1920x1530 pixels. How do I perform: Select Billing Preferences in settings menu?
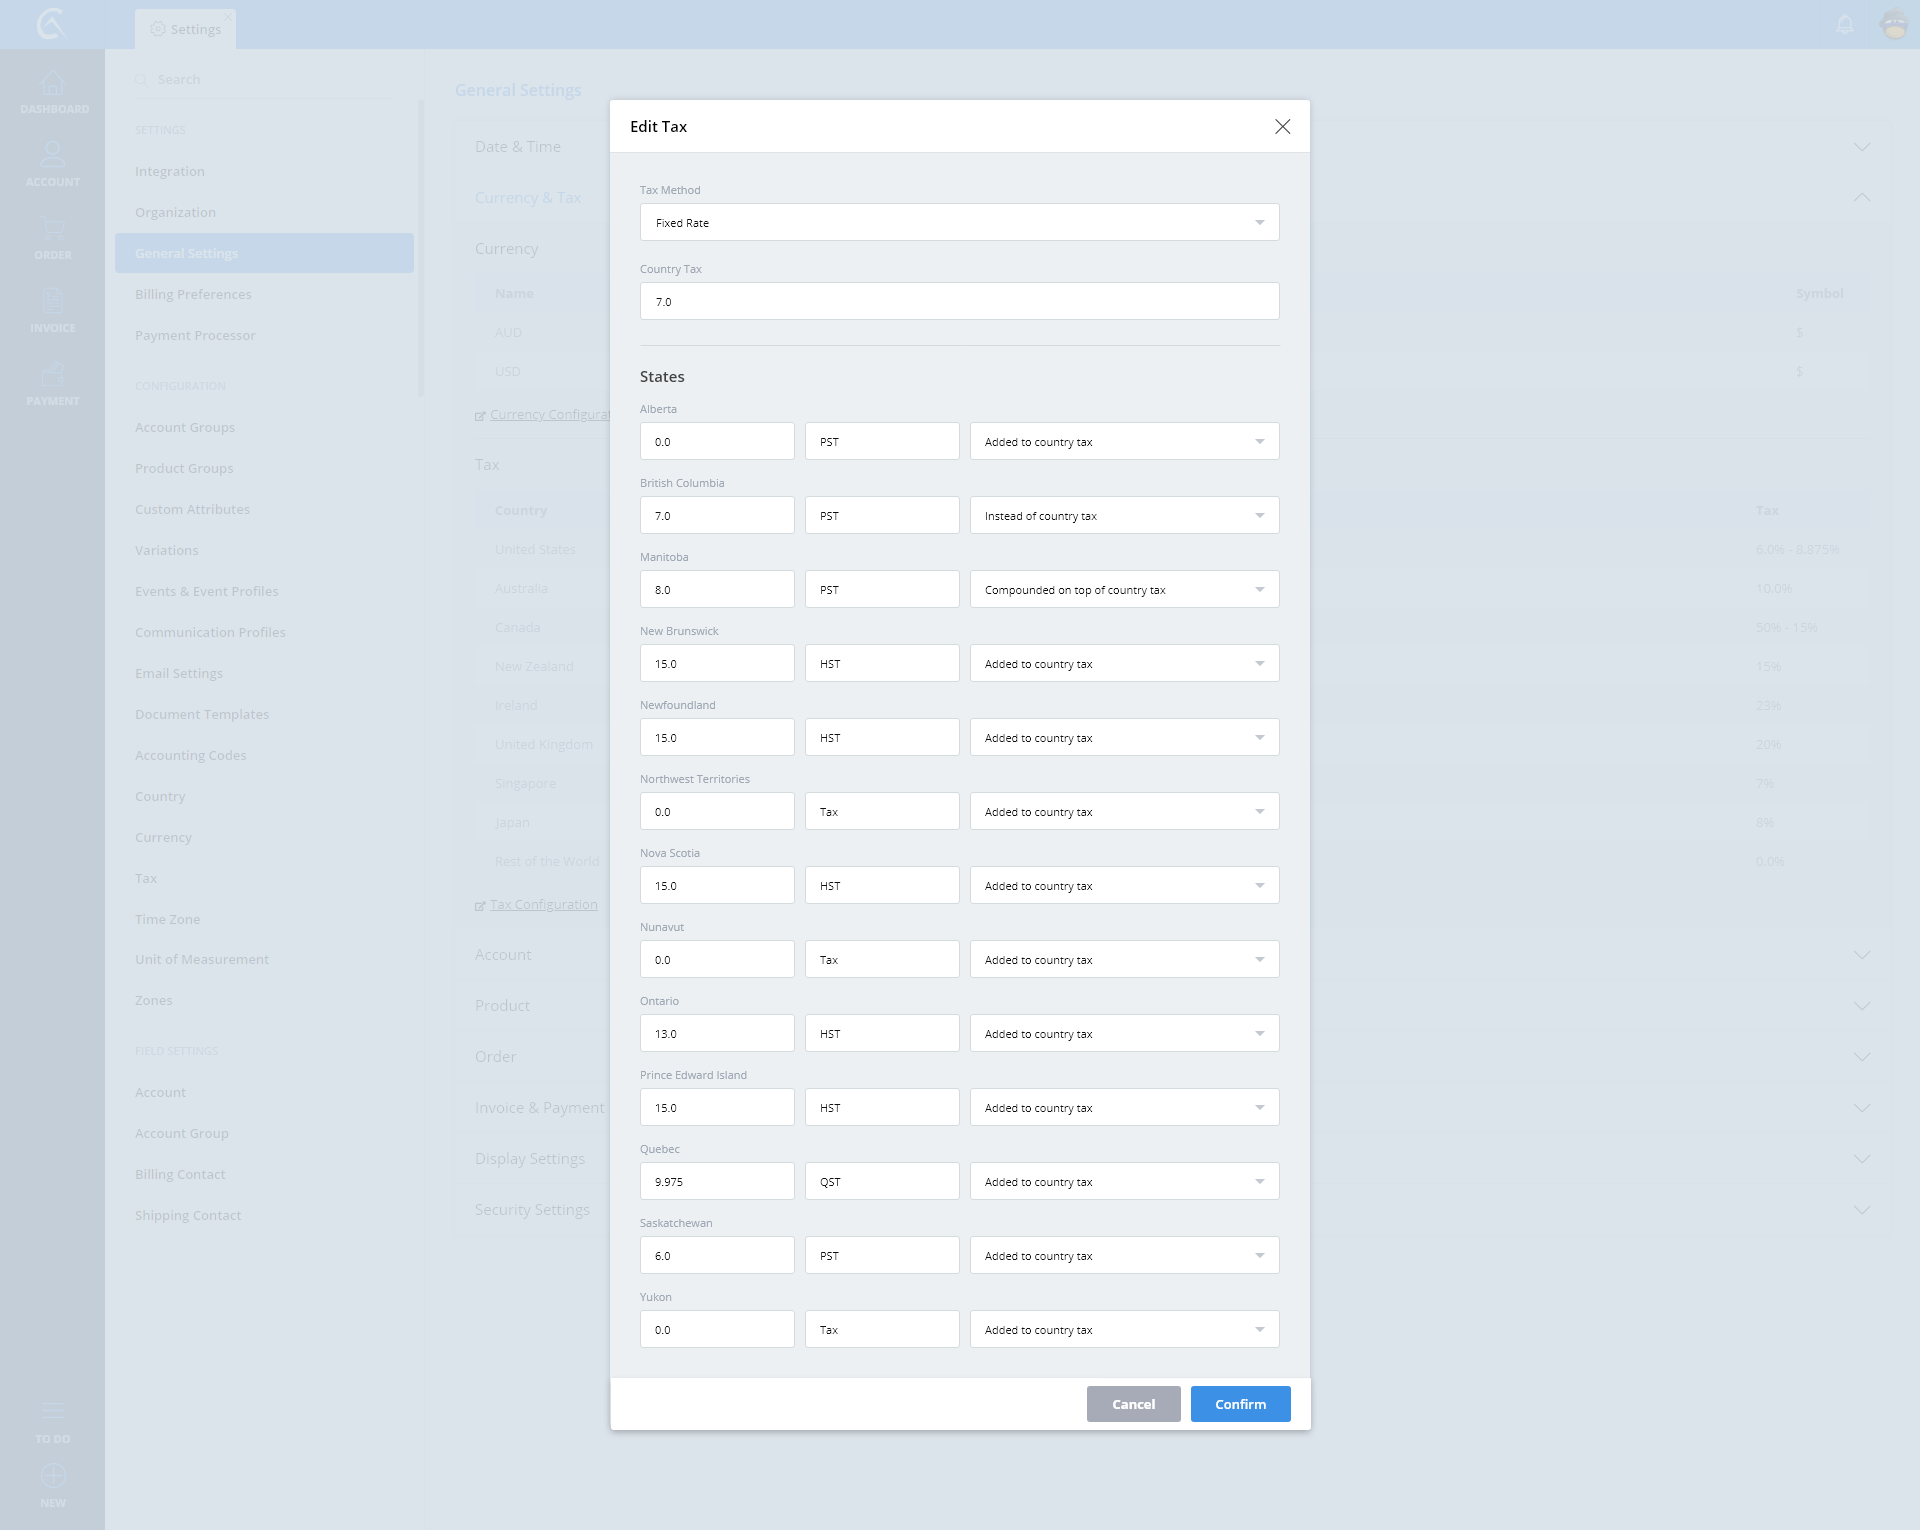(x=193, y=294)
